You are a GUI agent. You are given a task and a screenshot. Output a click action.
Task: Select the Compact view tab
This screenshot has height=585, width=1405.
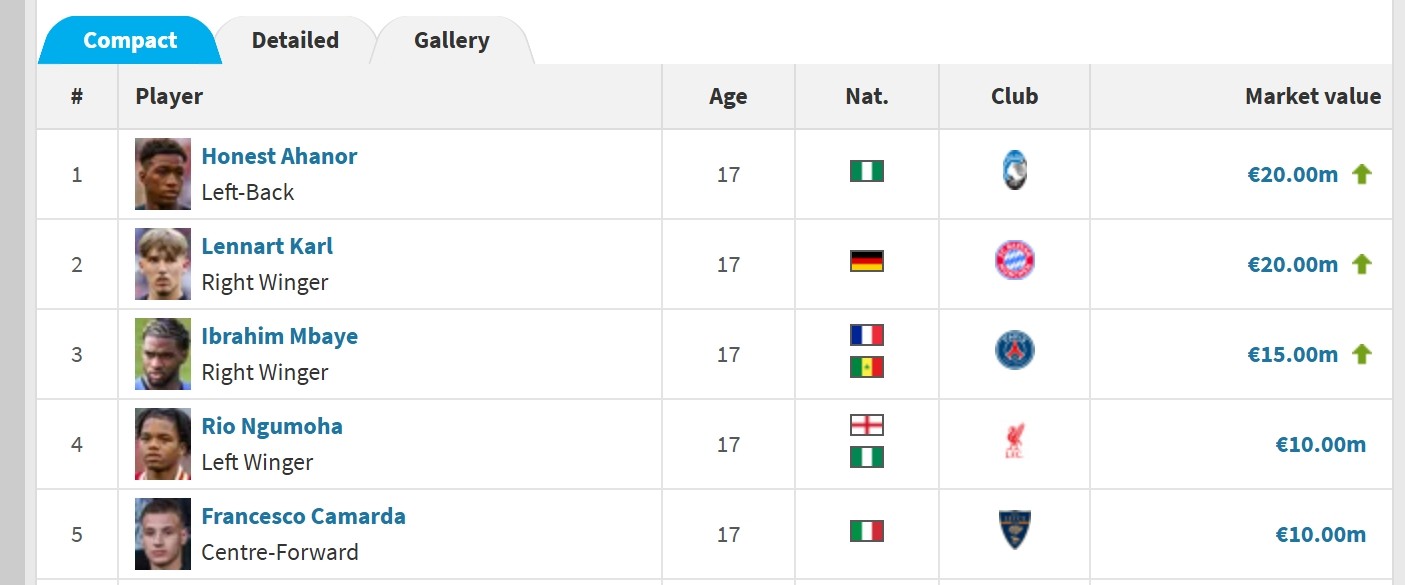130,41
